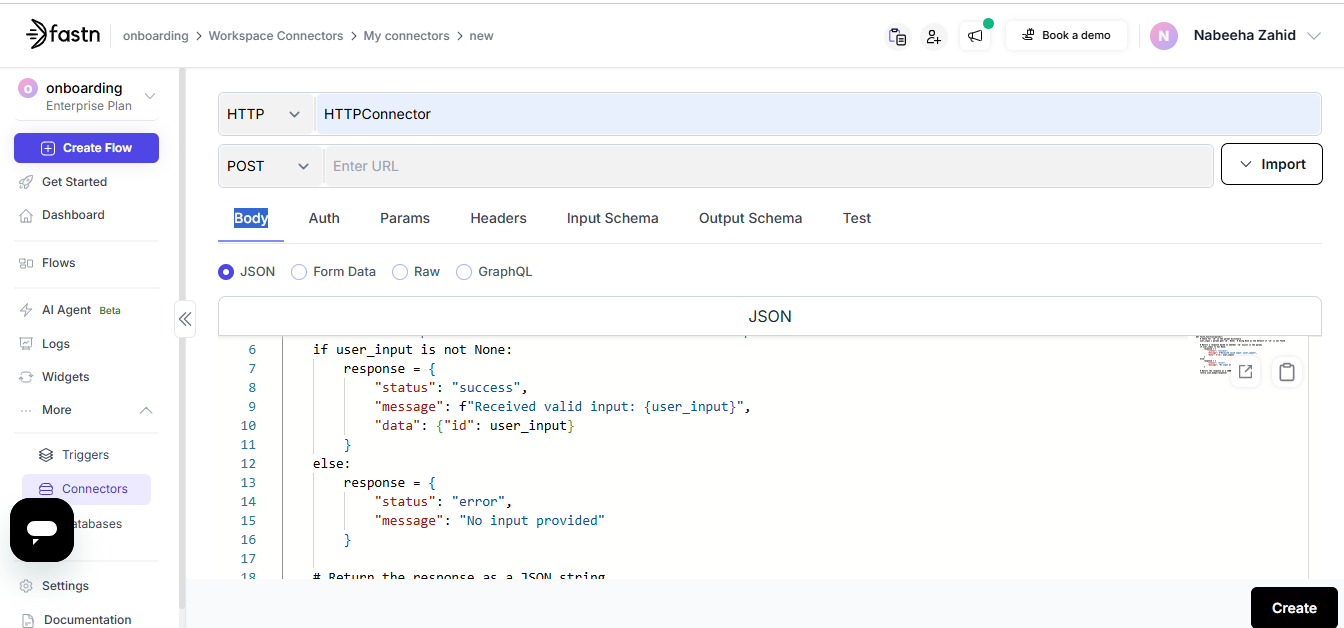Select the Form Data body type

(x=333, y=271)
